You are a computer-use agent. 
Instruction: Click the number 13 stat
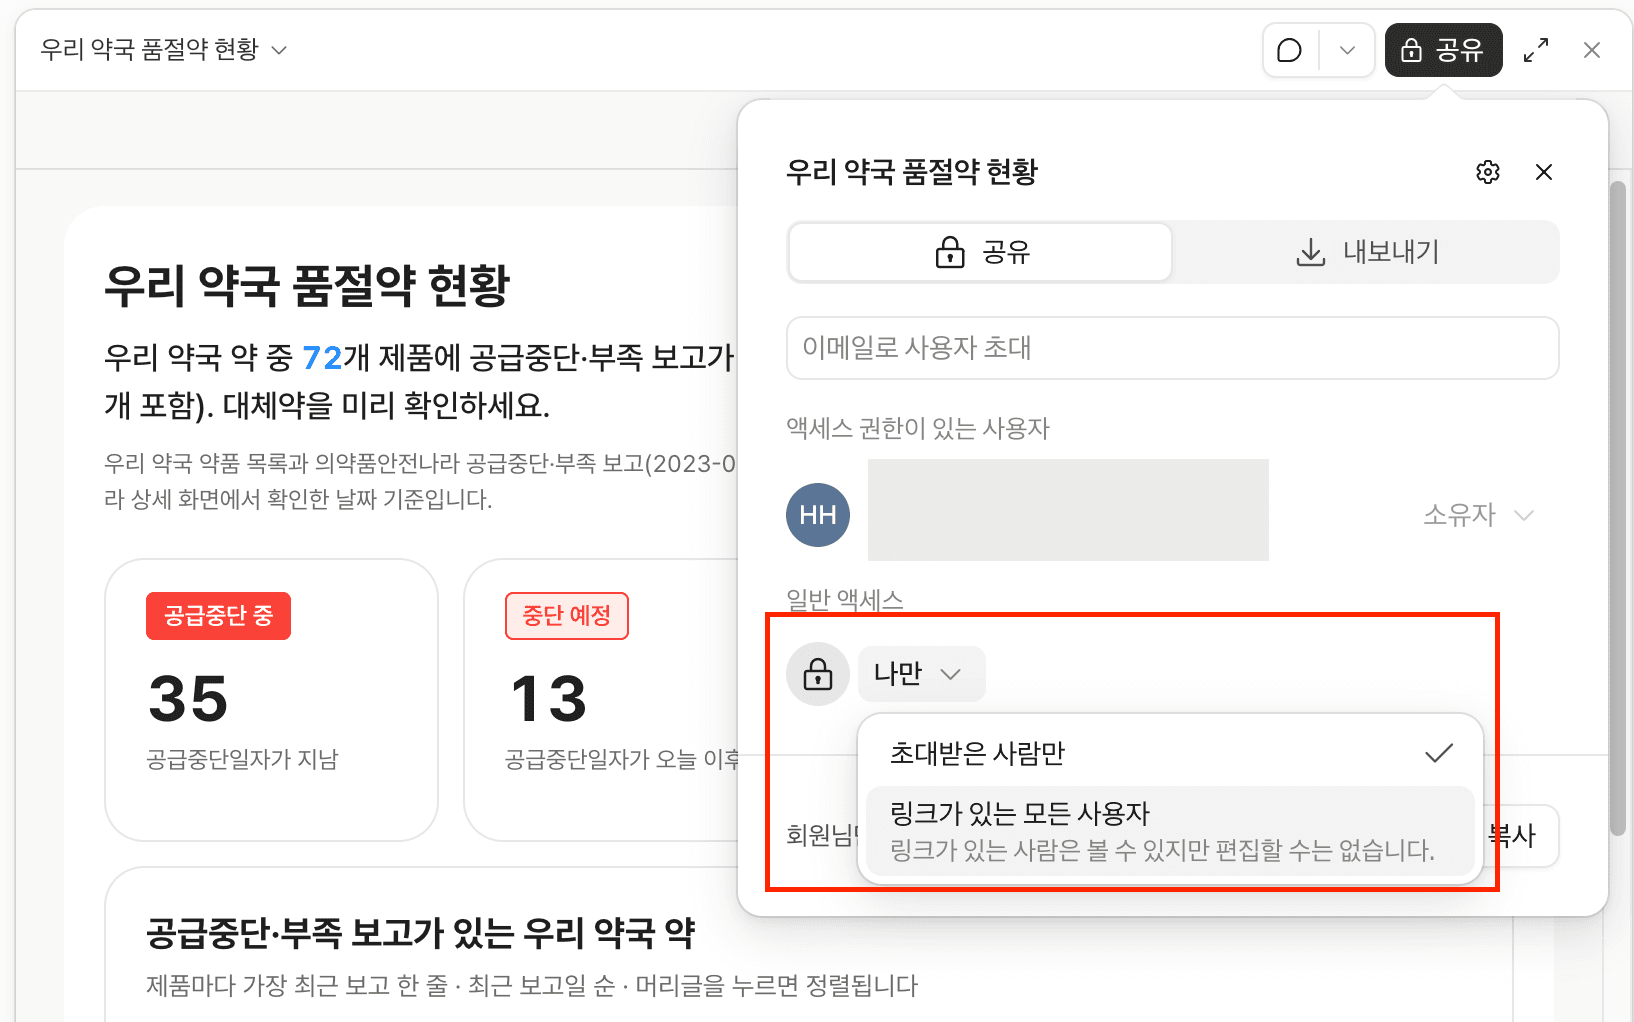[x=548, y=698]
